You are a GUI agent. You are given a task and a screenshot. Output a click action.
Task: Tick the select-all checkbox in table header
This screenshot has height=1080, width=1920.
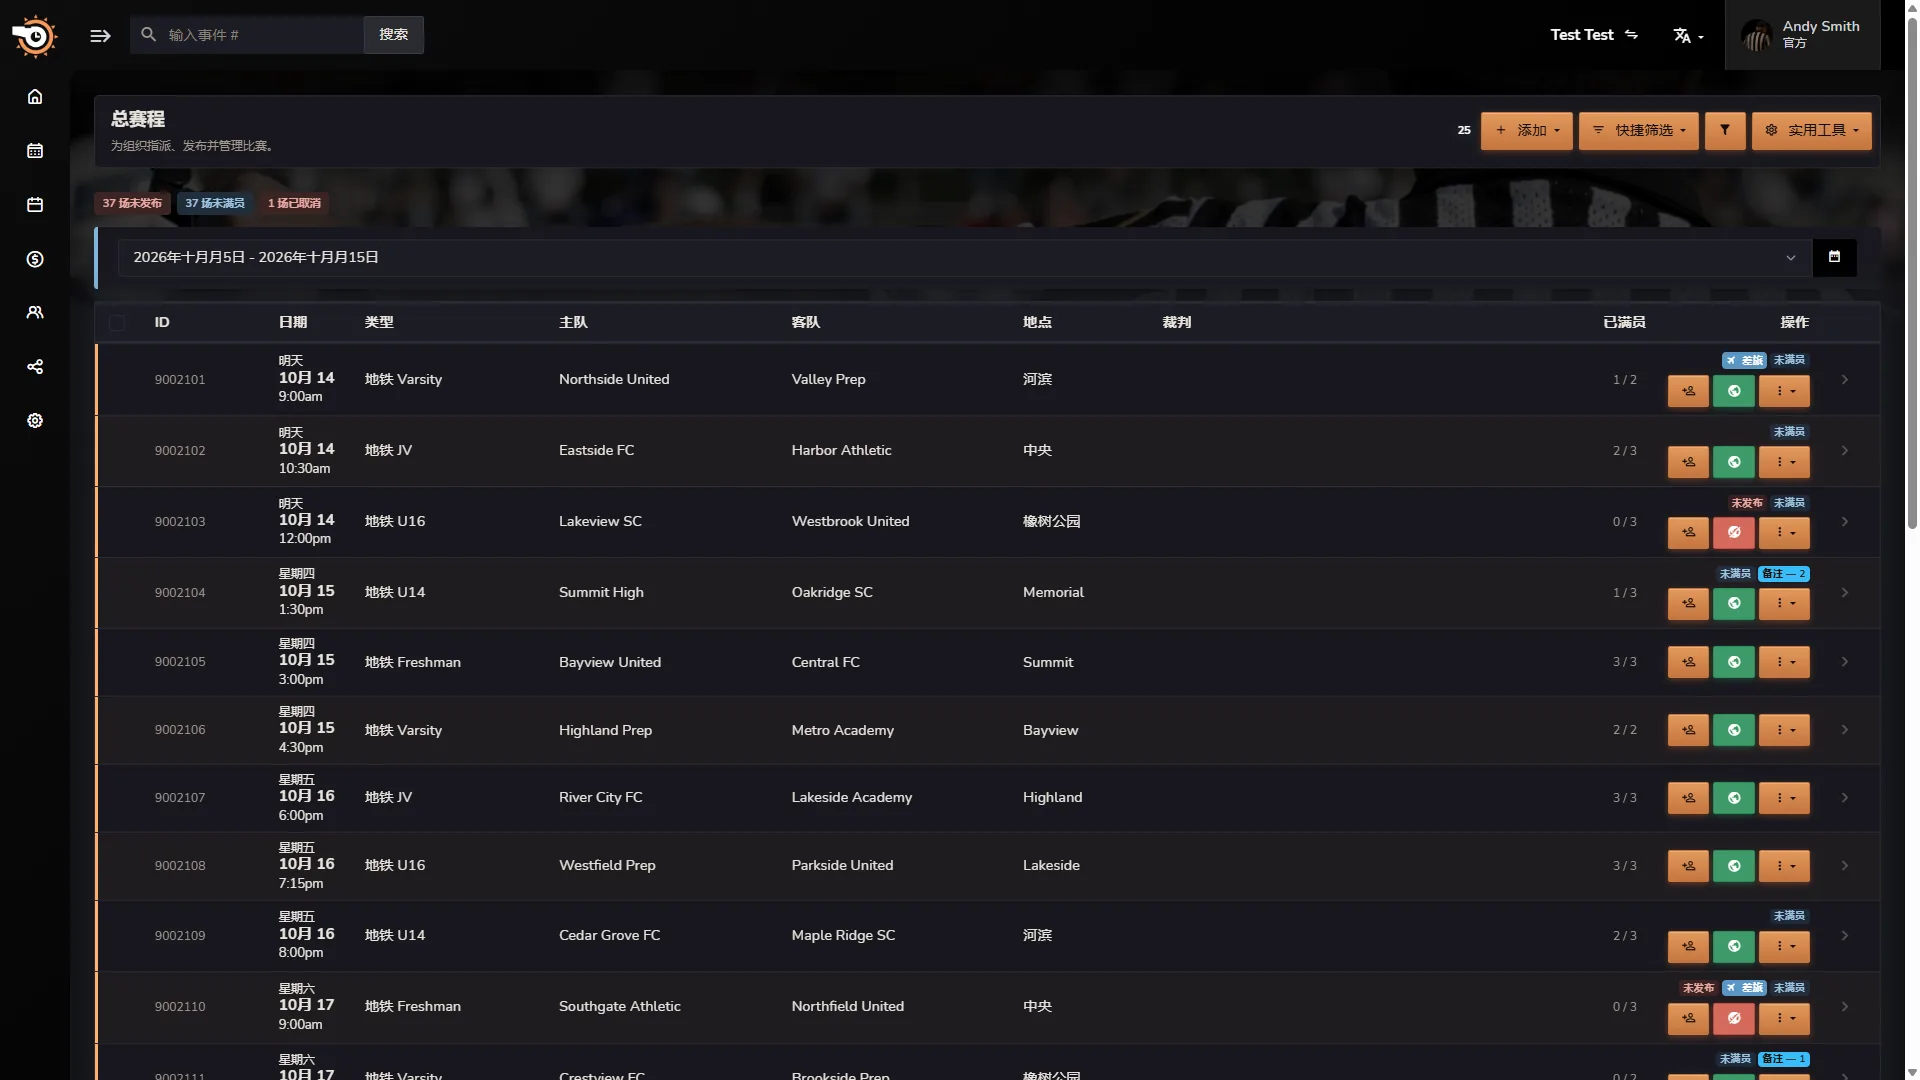(117, 323)
